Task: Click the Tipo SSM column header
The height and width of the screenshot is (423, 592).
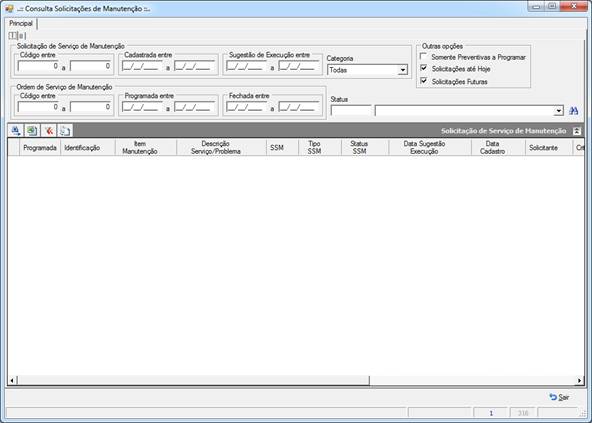Action: point(320,147)
